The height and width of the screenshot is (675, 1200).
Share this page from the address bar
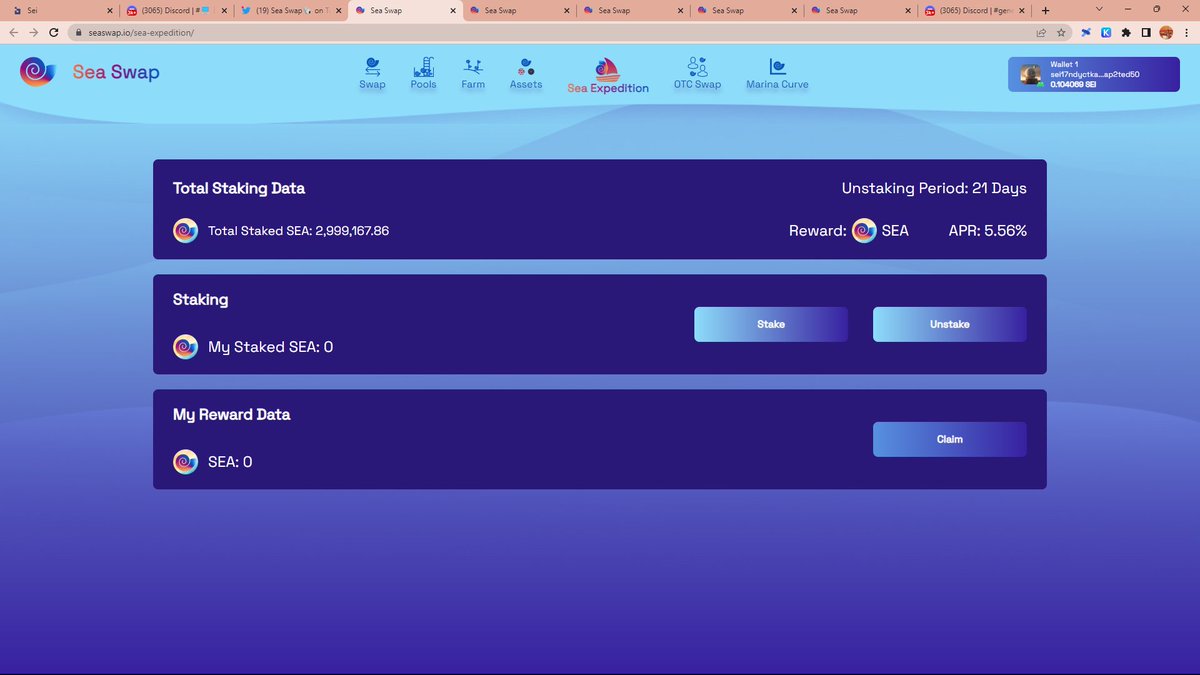coord(1041,32)
